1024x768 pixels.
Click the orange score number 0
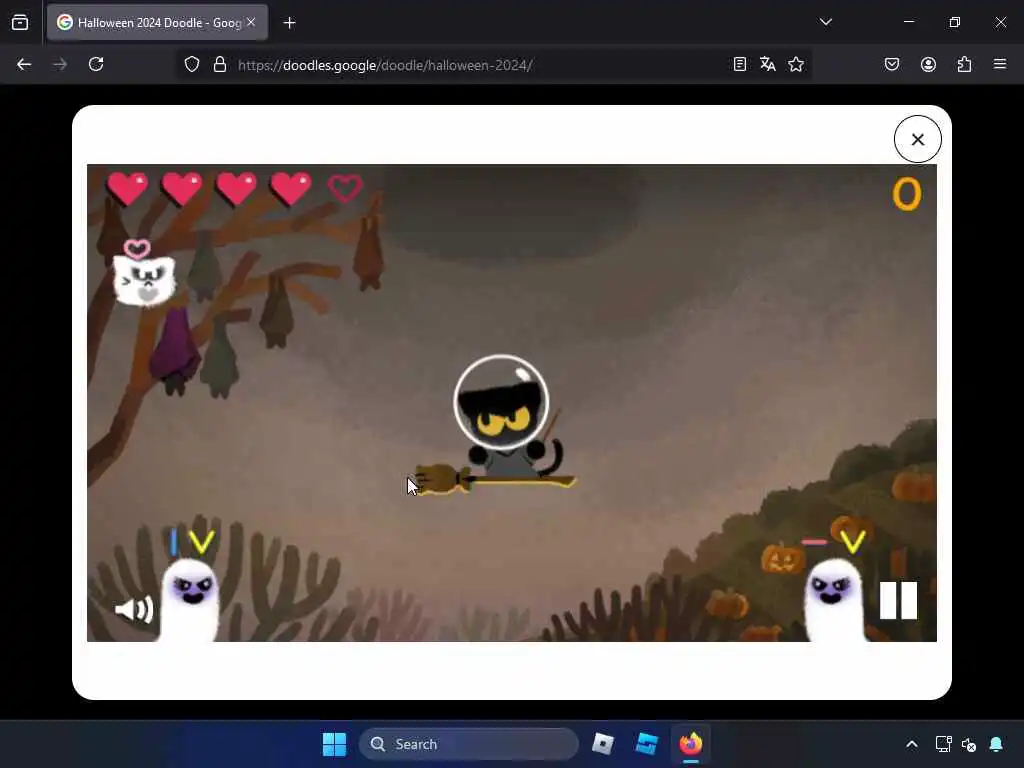coord(906,194)
